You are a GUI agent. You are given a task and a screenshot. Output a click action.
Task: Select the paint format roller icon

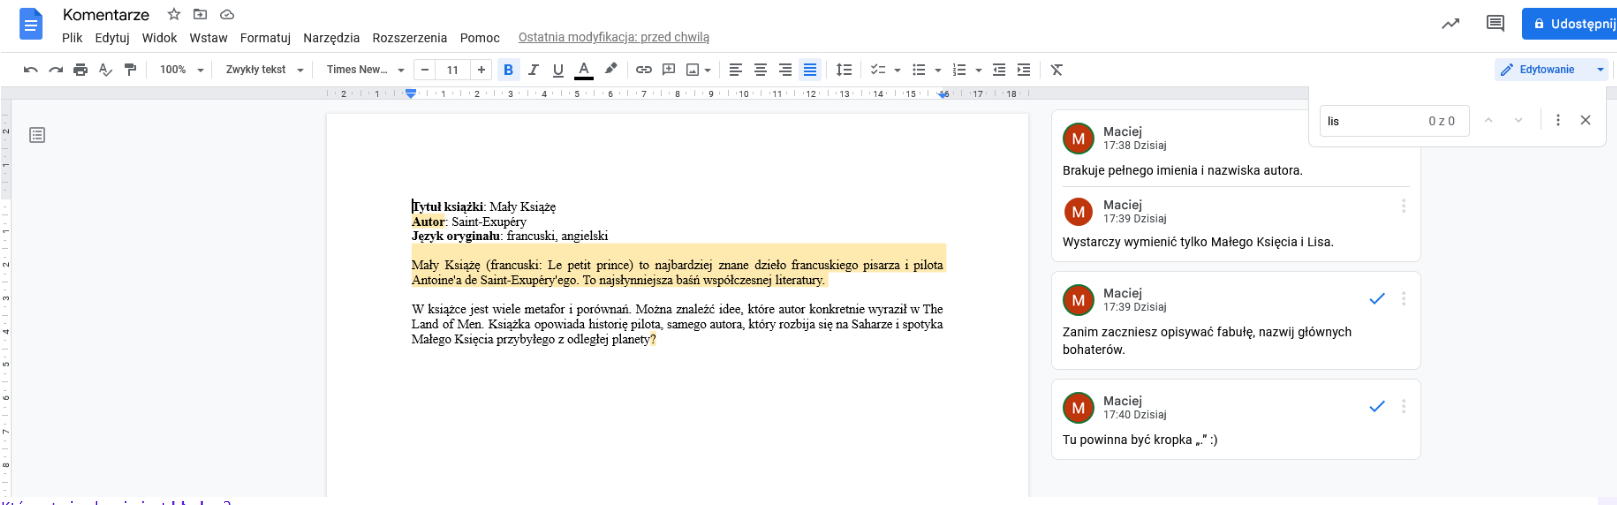tap(130, 70)
